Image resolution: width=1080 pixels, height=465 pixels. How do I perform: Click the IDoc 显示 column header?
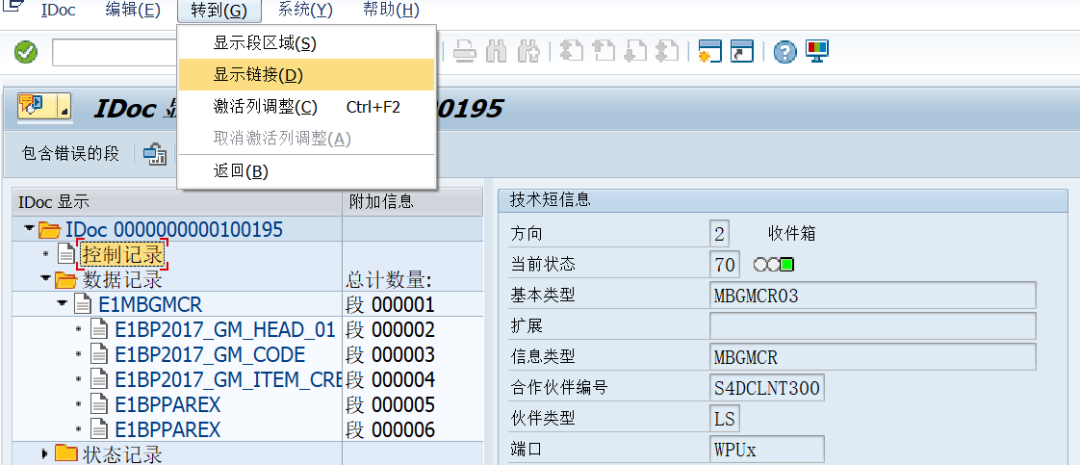pyautogui.click(x=178, y=202)
